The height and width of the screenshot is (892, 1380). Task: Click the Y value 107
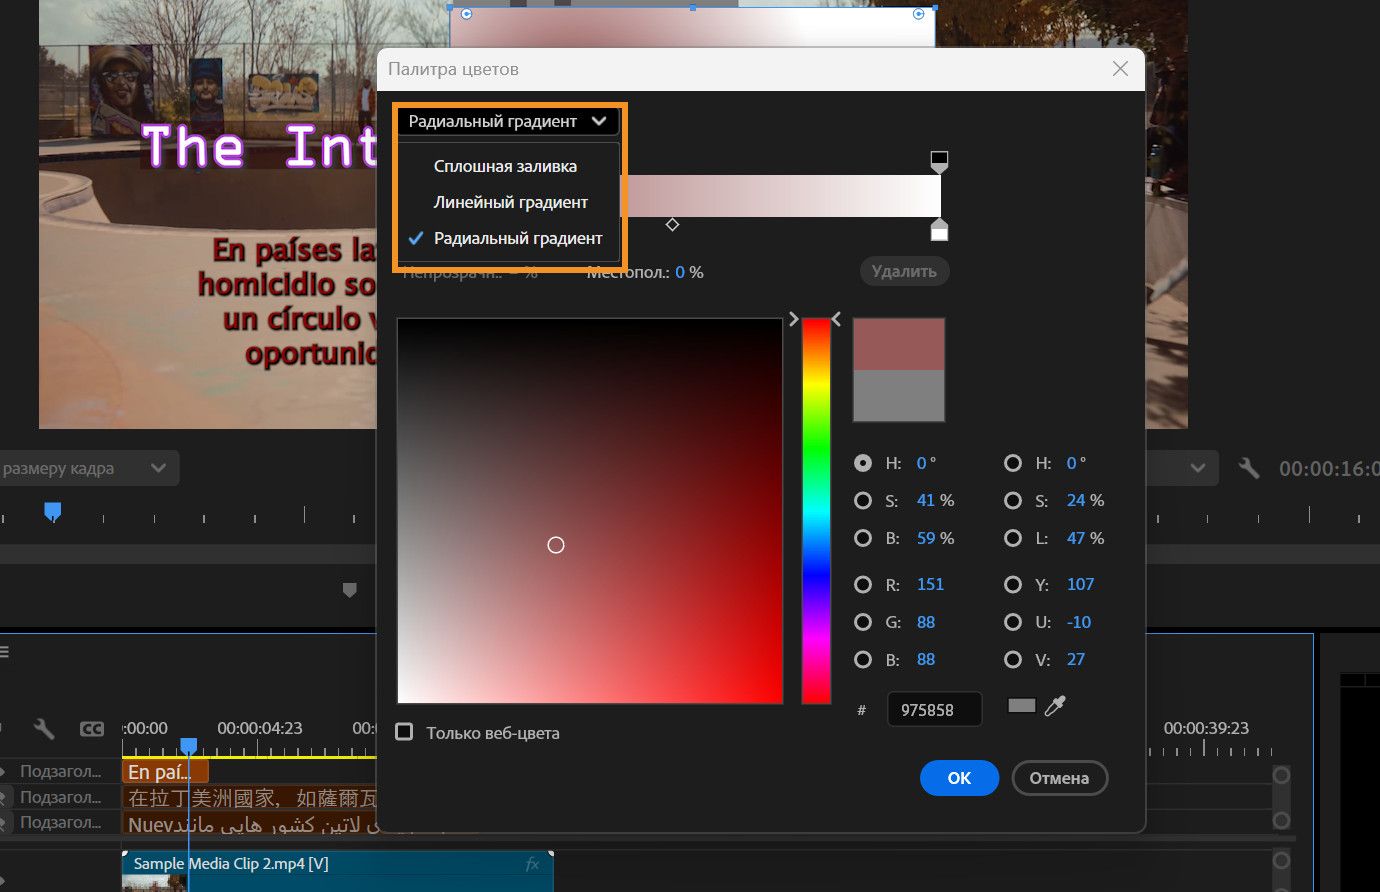point(1080,584)
